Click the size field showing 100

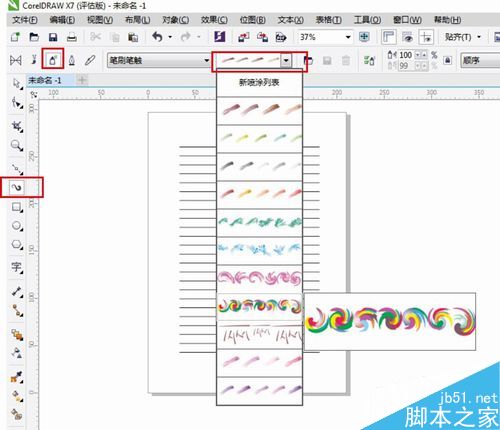406,55
